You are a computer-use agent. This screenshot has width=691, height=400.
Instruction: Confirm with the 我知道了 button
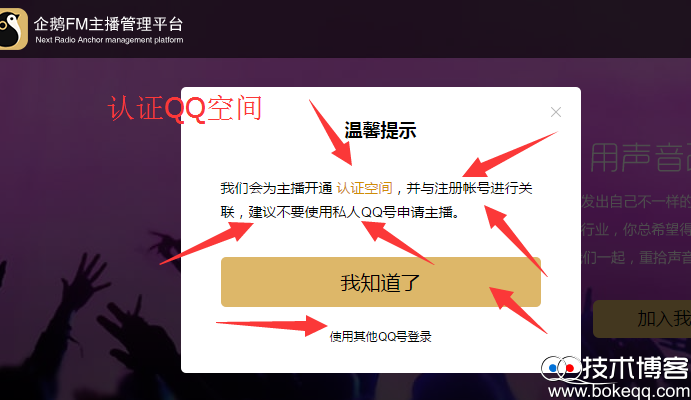[381, 282]
